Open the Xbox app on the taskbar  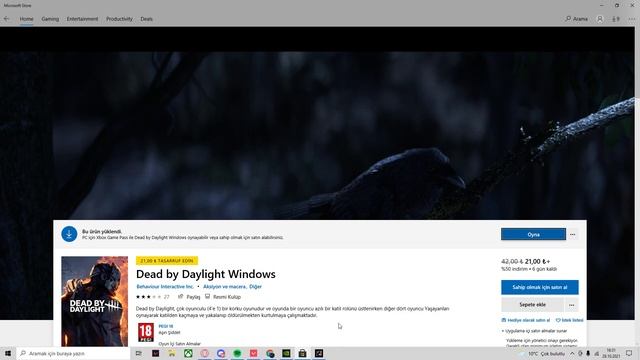(x=188, y=353)
